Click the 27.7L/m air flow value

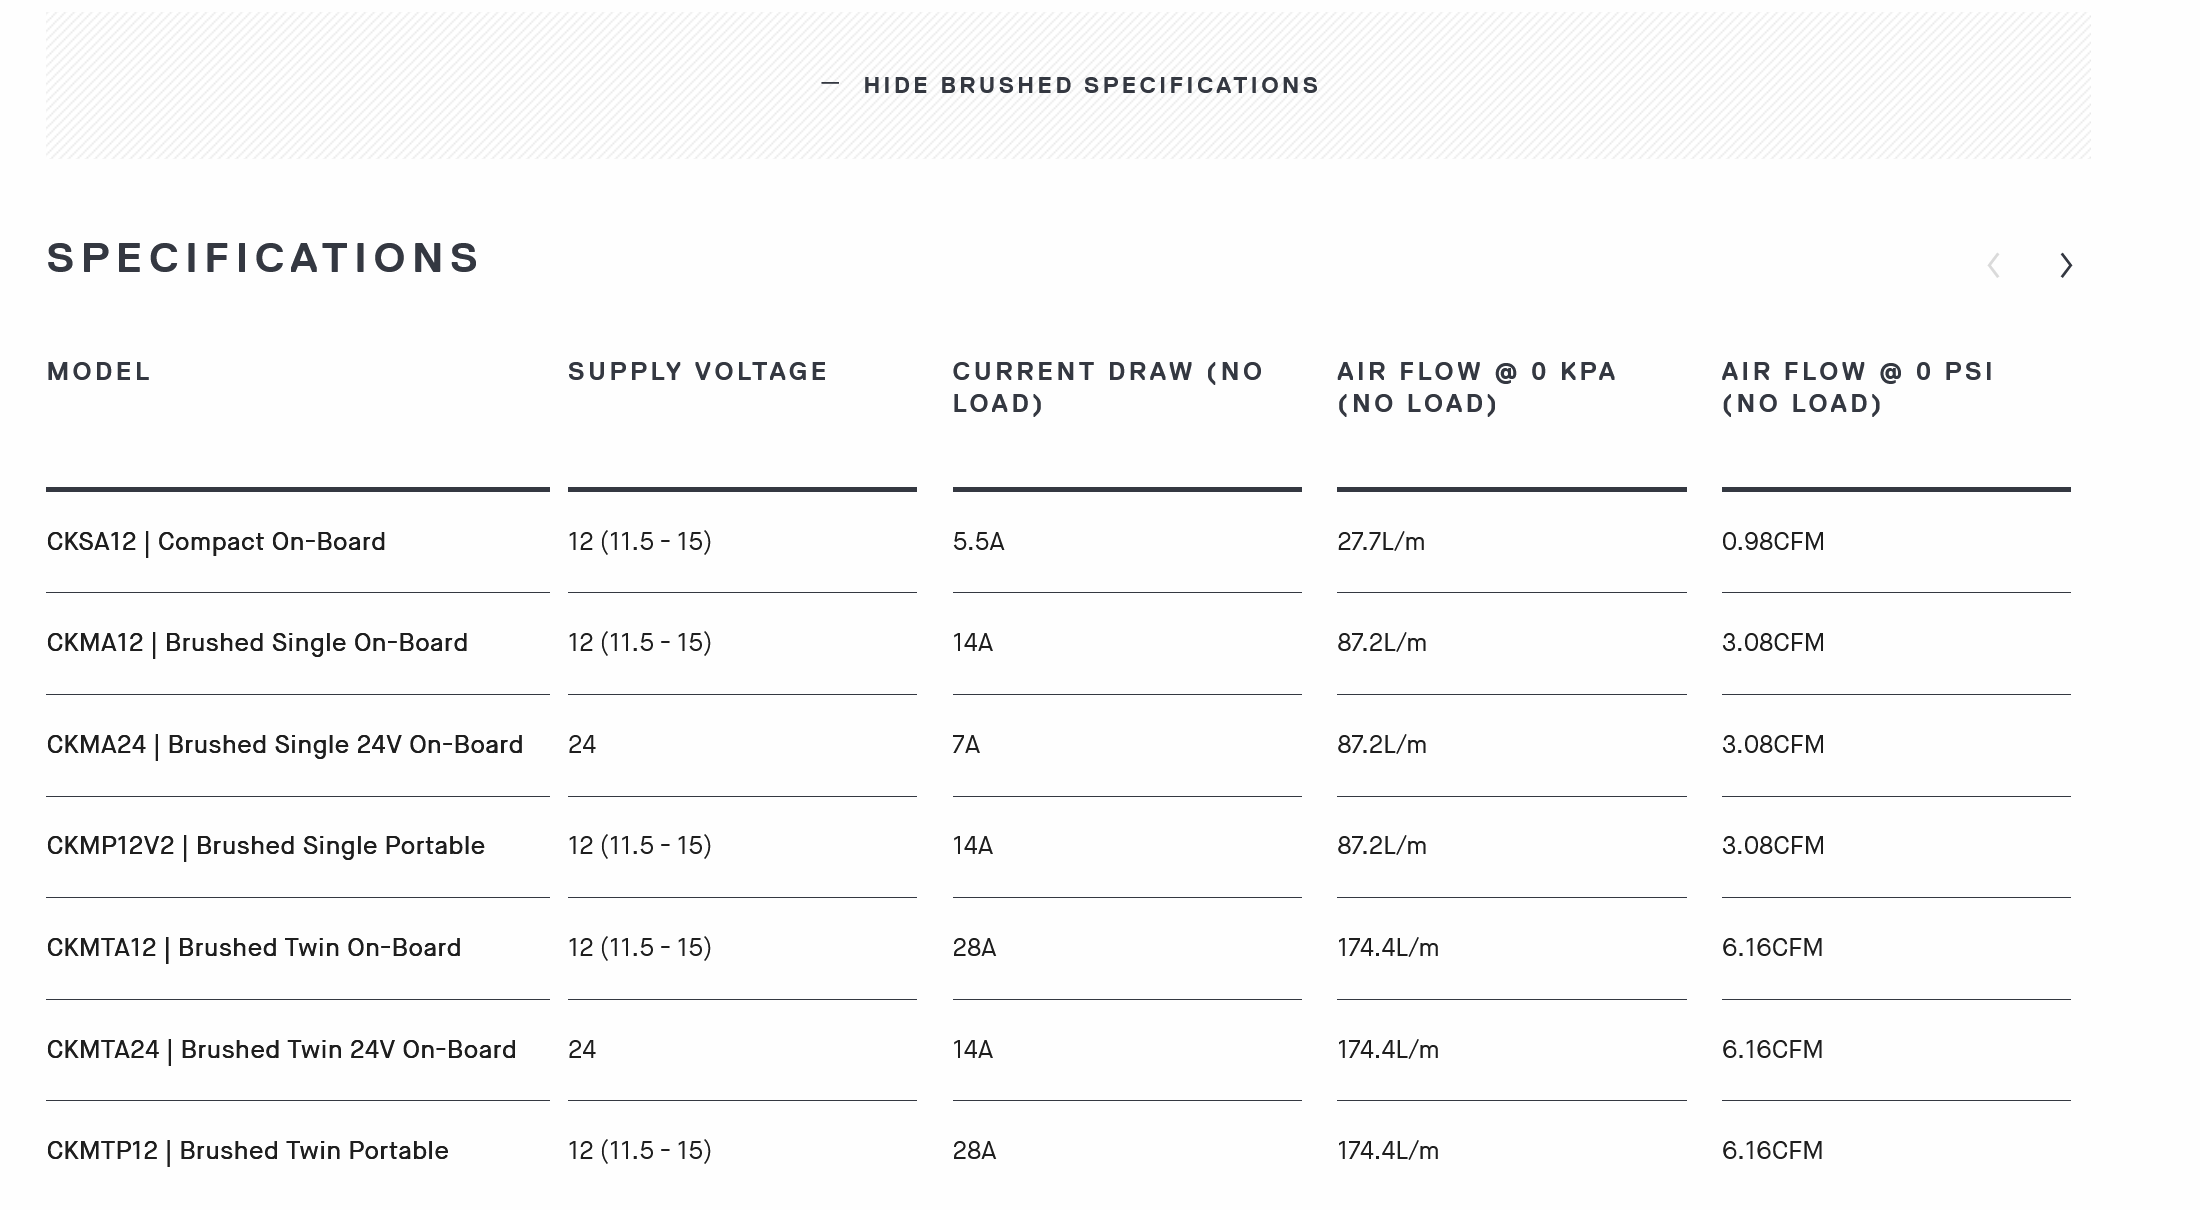coord(1381,542)
